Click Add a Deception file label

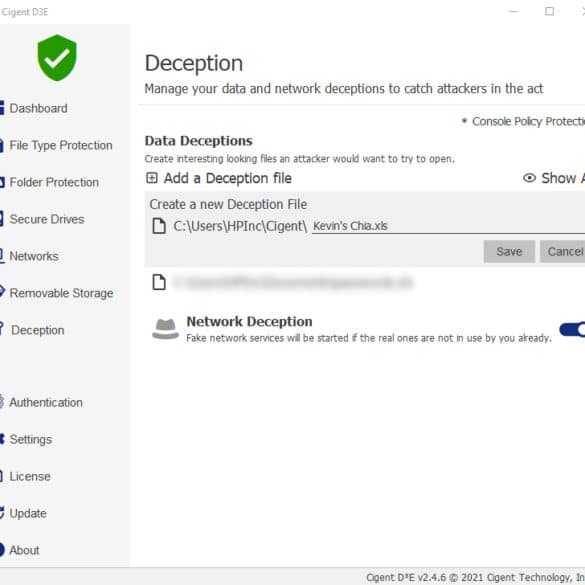click(x=228, y=178)
